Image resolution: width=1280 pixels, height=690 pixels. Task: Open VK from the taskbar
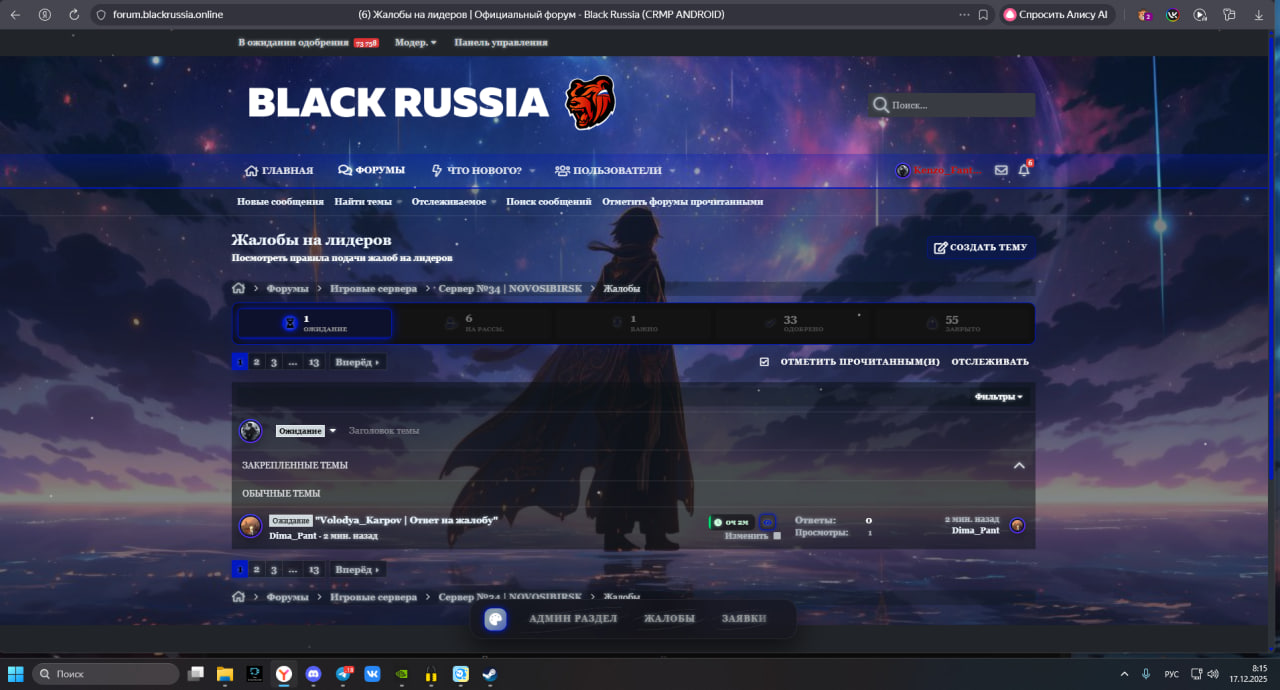(372, 674)
